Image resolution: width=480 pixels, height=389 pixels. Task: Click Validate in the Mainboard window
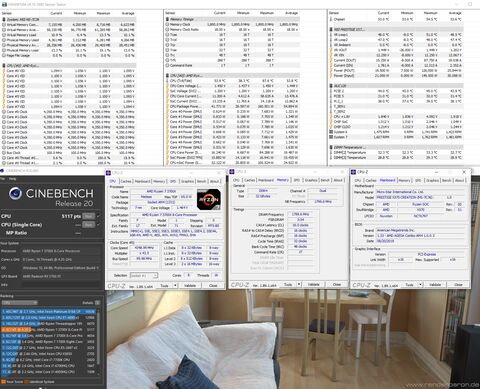coord(435,285)
